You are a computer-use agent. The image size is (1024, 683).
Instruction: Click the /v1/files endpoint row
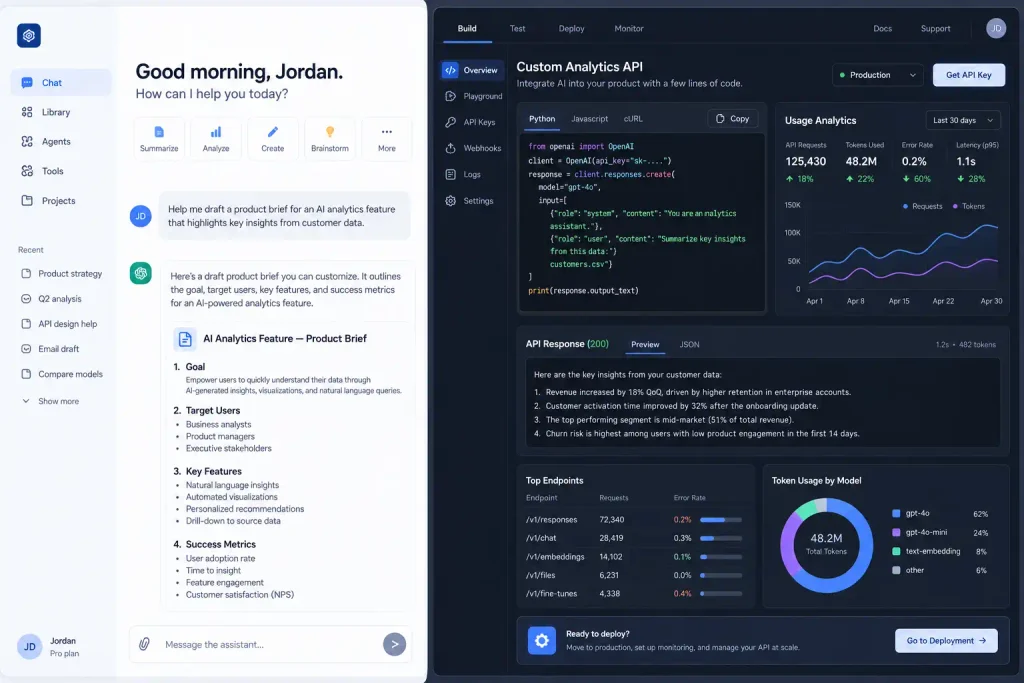tap(634, 575)
